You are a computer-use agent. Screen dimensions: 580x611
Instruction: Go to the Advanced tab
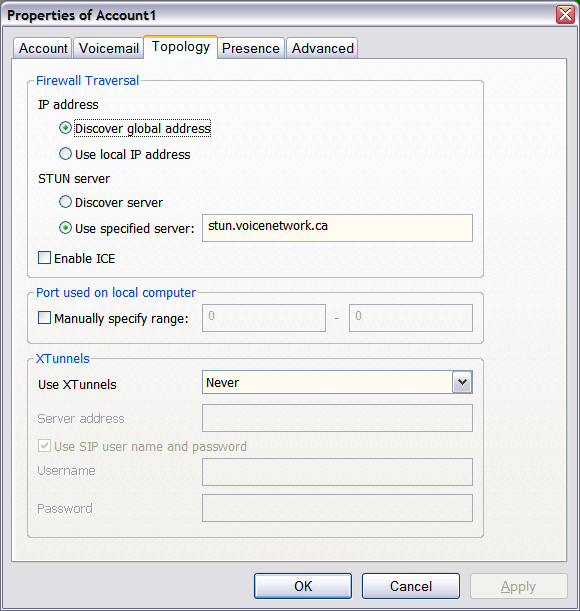322,48
